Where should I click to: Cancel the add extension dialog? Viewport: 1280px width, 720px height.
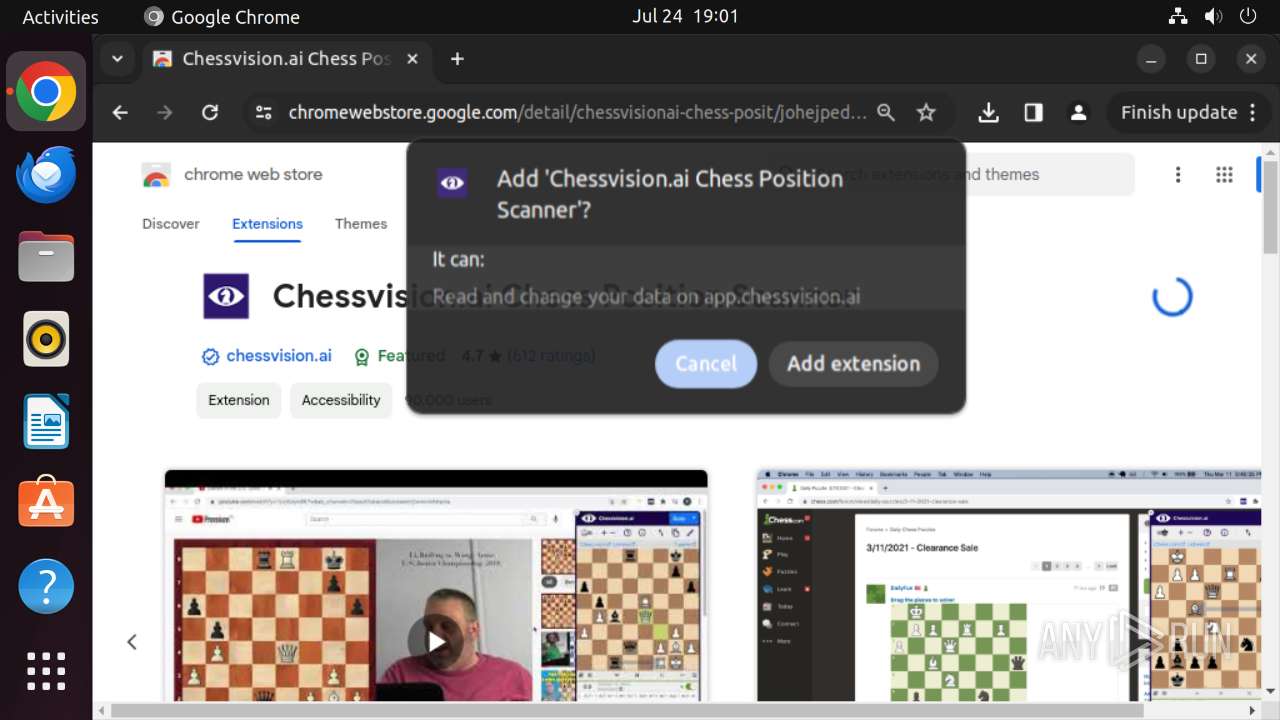pos(706,364)
